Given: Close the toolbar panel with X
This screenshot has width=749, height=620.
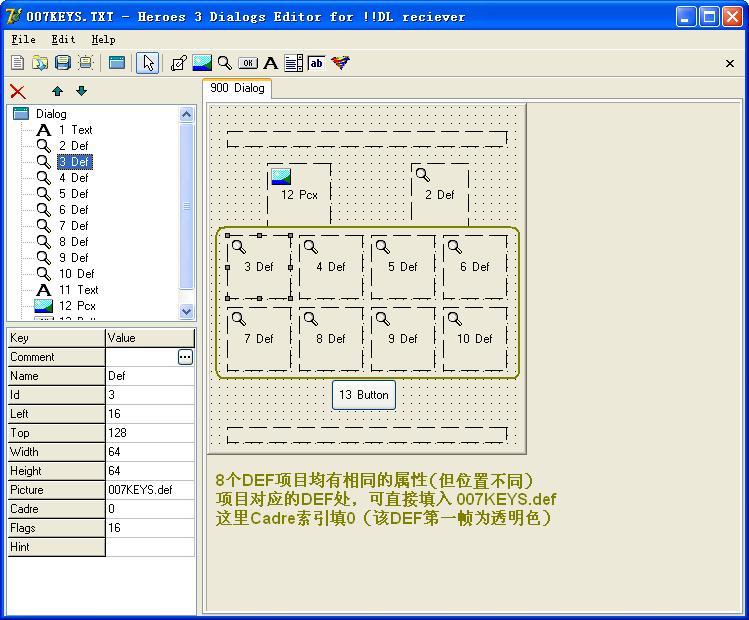Looking at the screenshot, I should click(729, 63).
